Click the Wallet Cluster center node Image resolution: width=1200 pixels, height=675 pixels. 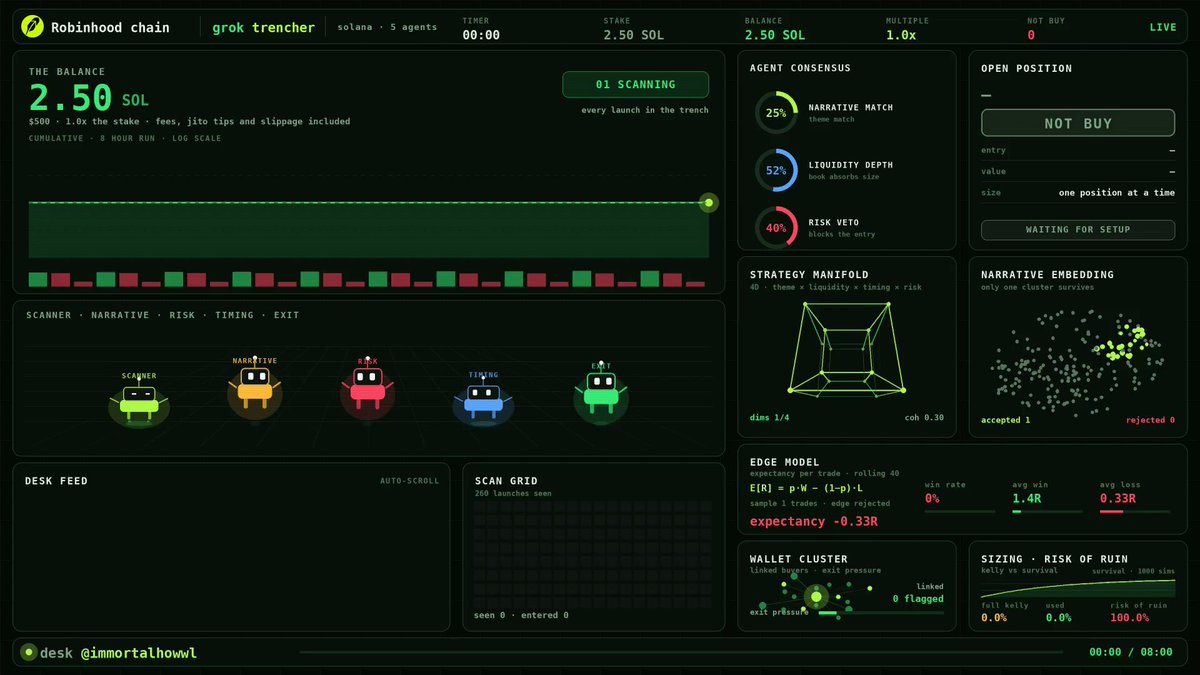click(816, 597)
